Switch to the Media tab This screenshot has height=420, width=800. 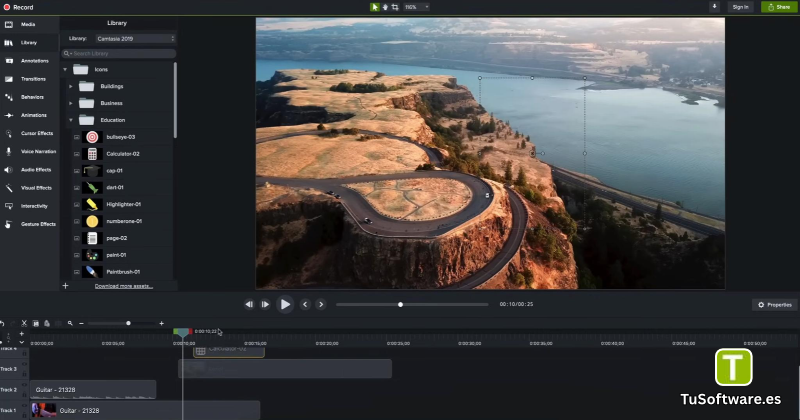(x=29, y=24)
